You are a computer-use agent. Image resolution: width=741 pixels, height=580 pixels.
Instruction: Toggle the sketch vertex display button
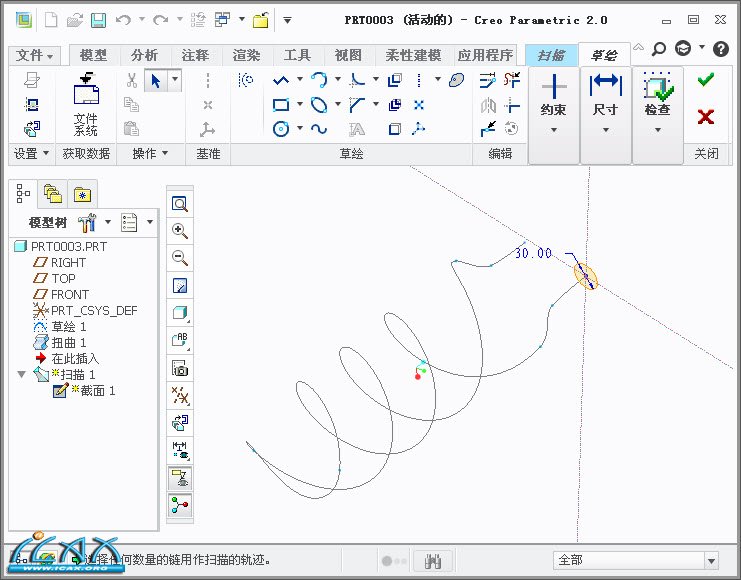pyautogui.click(x=180, y=505)
